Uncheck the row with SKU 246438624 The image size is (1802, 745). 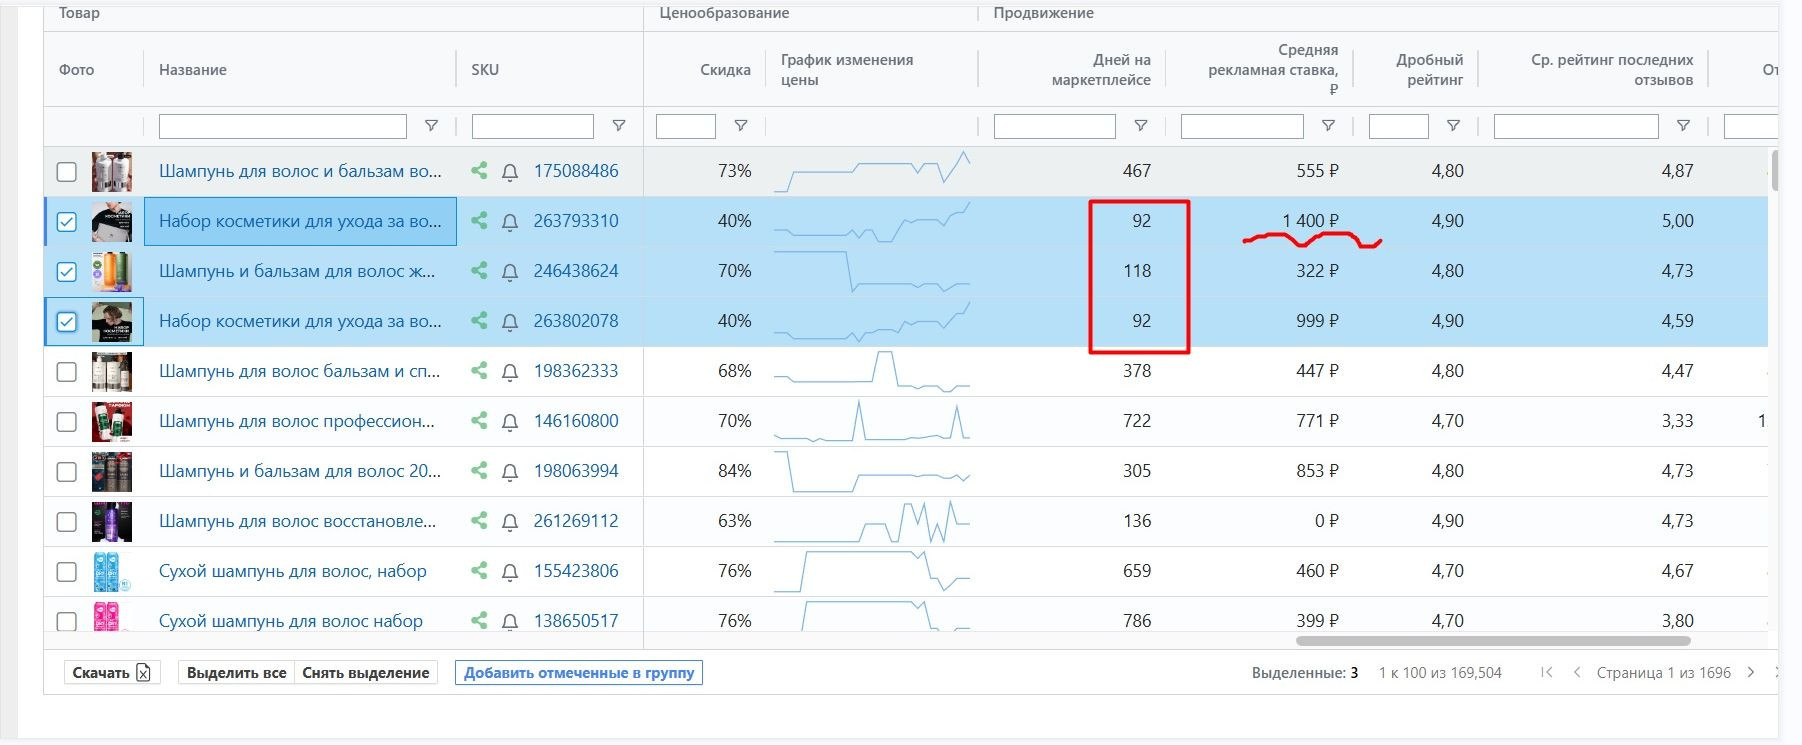pos(67,272)
